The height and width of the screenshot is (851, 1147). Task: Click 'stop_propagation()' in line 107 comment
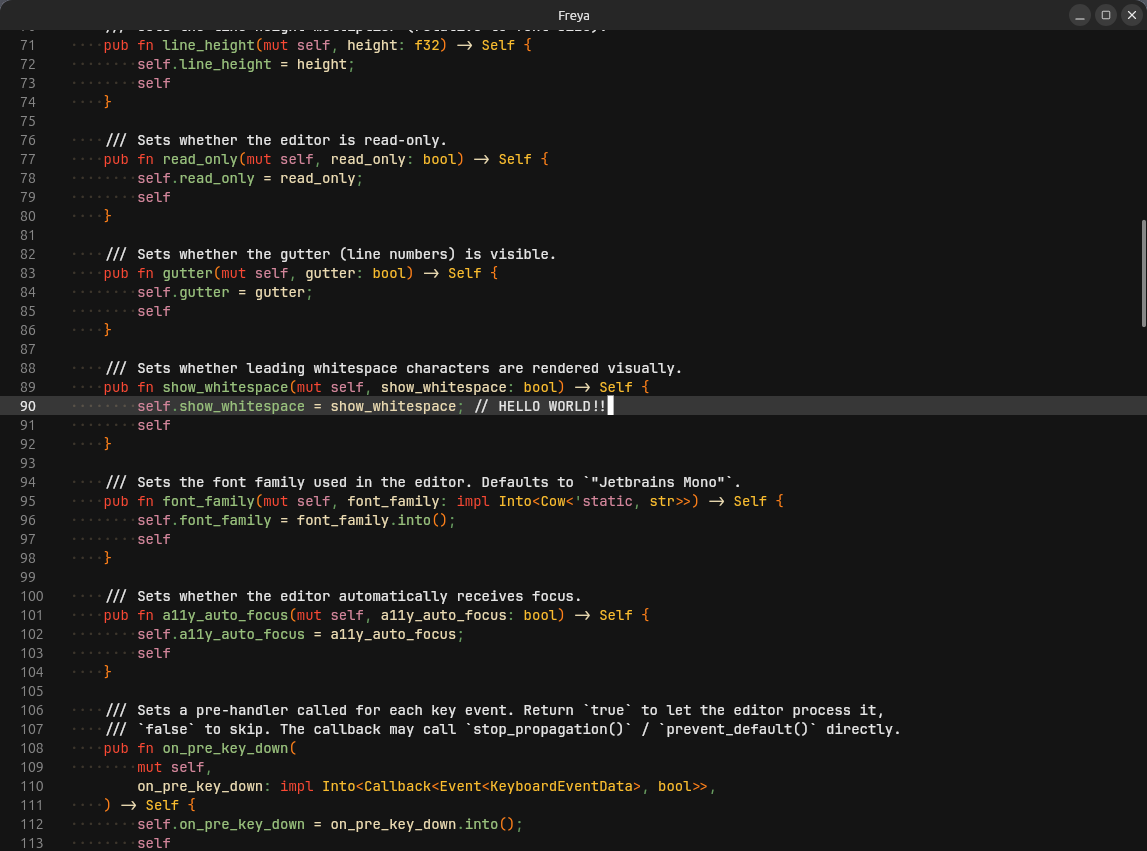point(549,730)
